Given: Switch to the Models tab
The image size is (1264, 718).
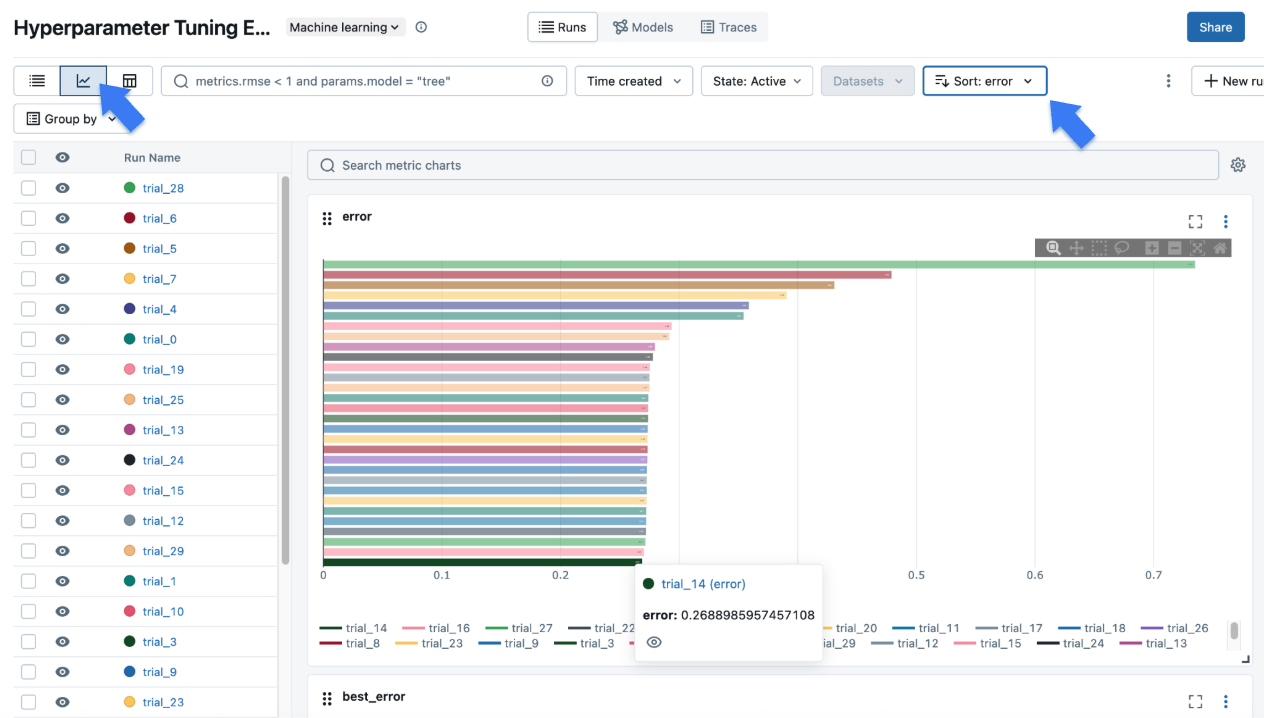Looking at the screenshot, I should (643, 27).
